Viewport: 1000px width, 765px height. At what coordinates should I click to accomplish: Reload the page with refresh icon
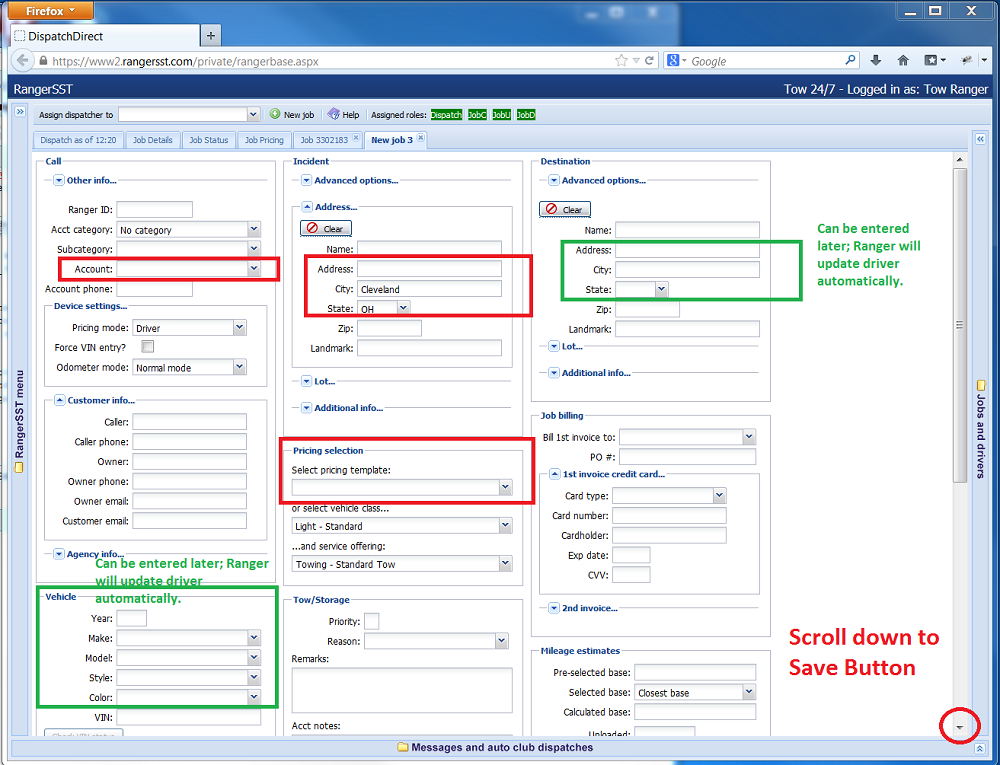pos(650,61)
